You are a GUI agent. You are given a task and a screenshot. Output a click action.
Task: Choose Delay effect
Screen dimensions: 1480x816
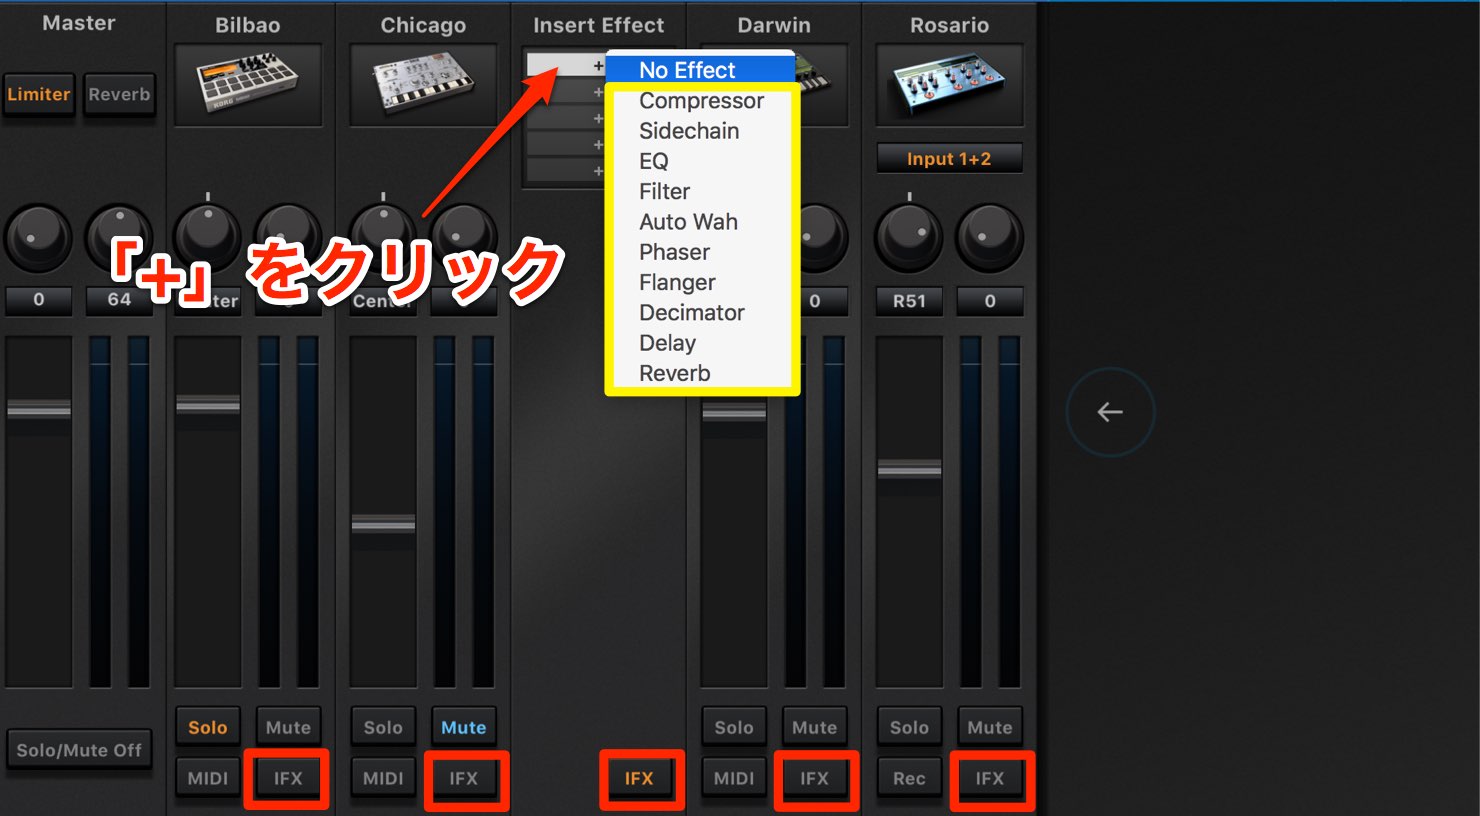point(701,343)
